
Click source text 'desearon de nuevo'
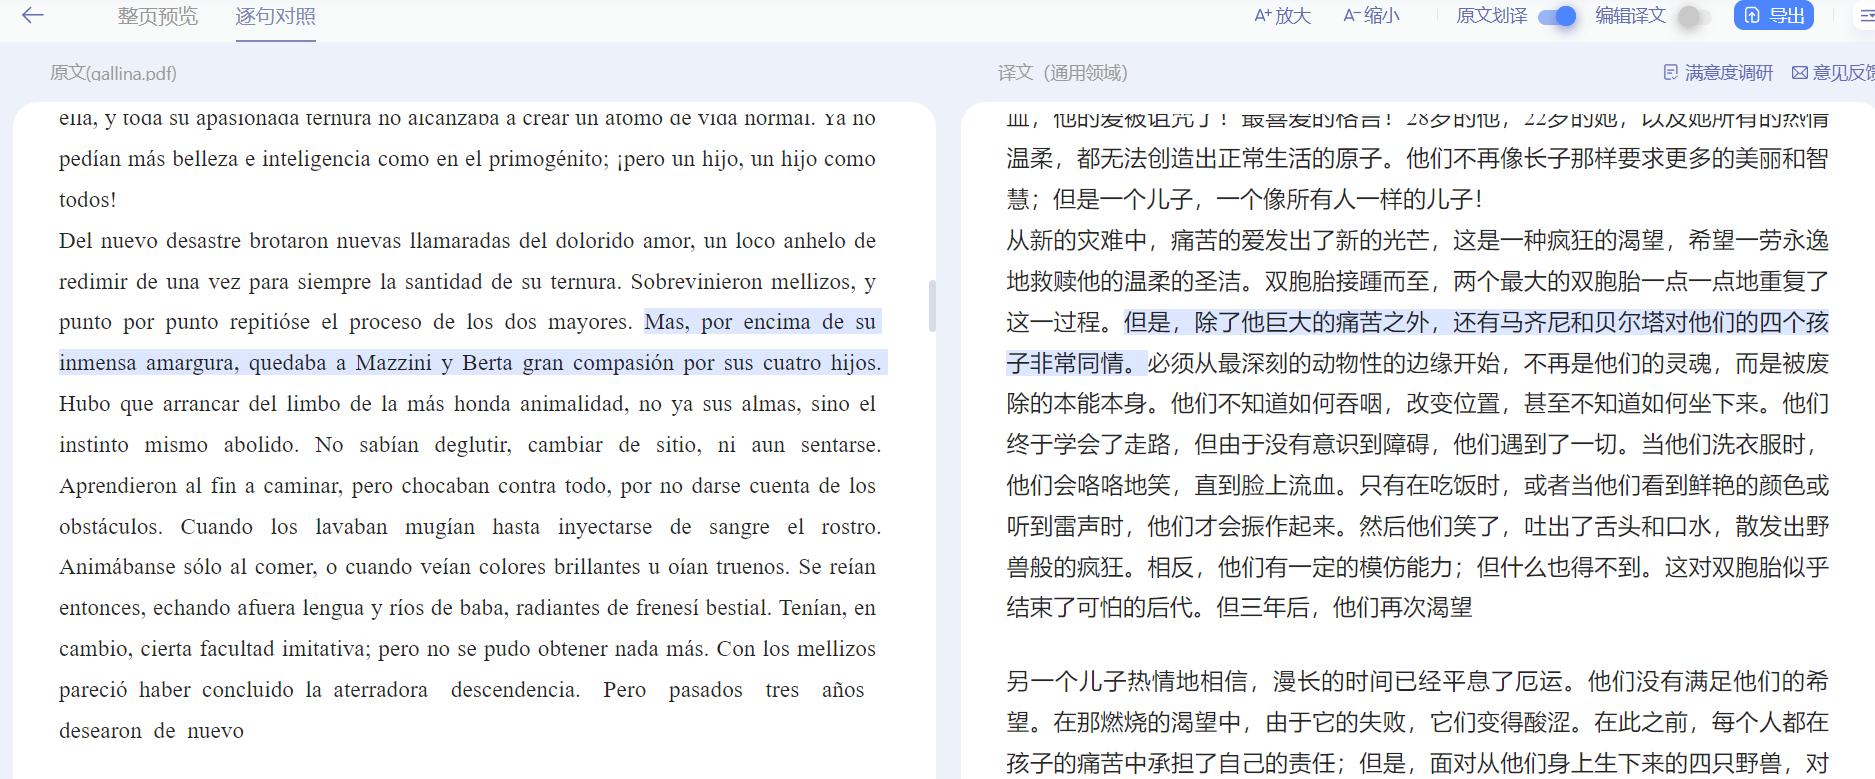pyautogui.click(x=151, y=731)
